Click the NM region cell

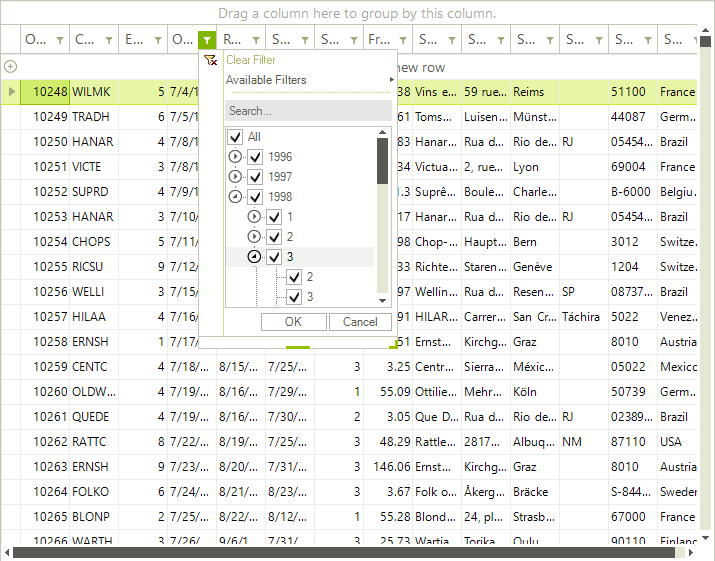(584, 442)
